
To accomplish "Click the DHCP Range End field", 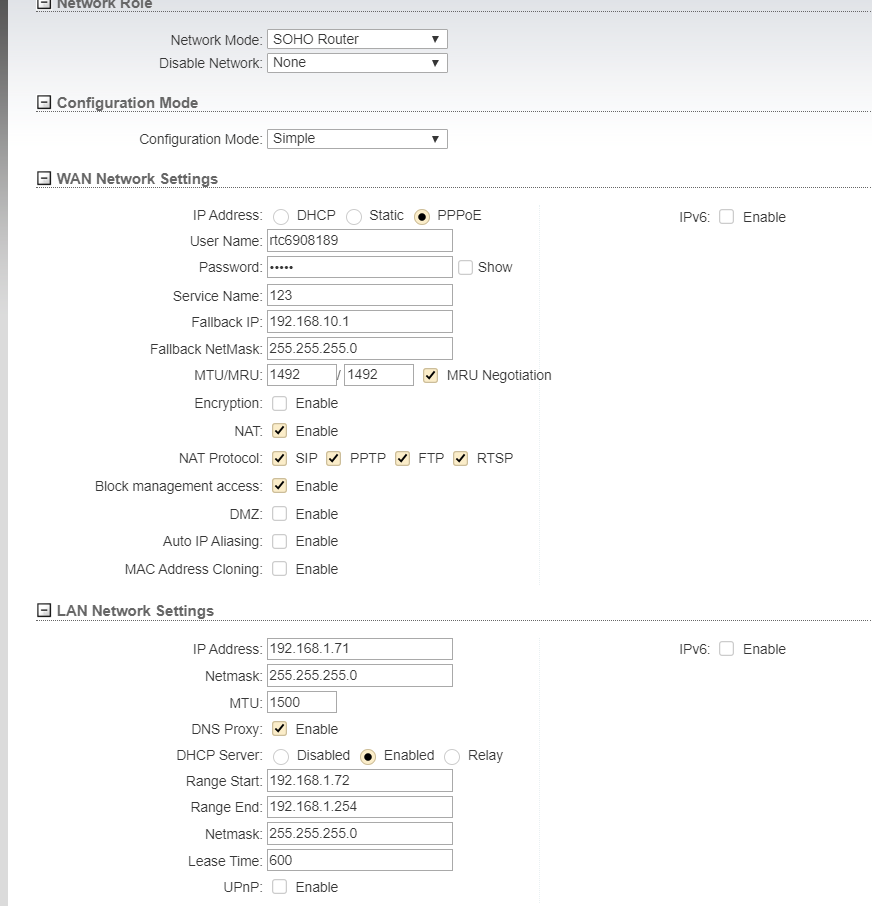I will pyautogui.click(x=359, y=807).
